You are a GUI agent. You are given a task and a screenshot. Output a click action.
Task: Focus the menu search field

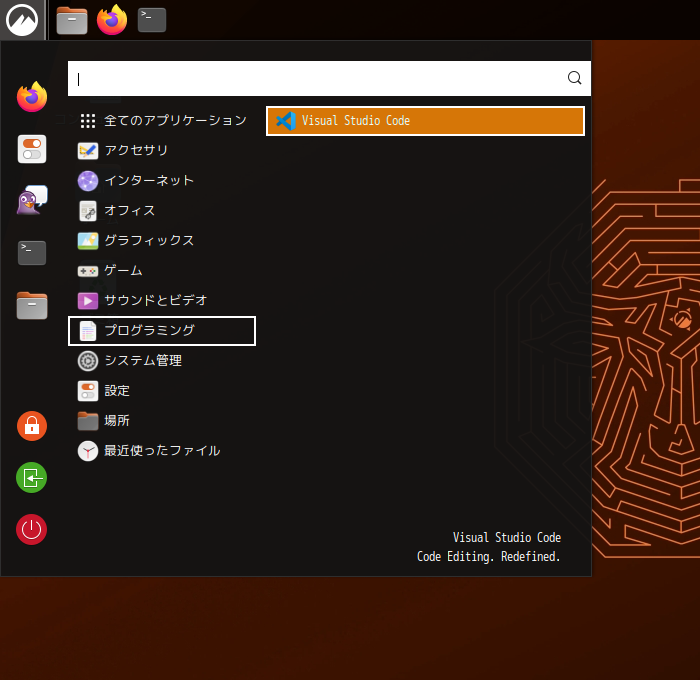click(x=329, y=79)
